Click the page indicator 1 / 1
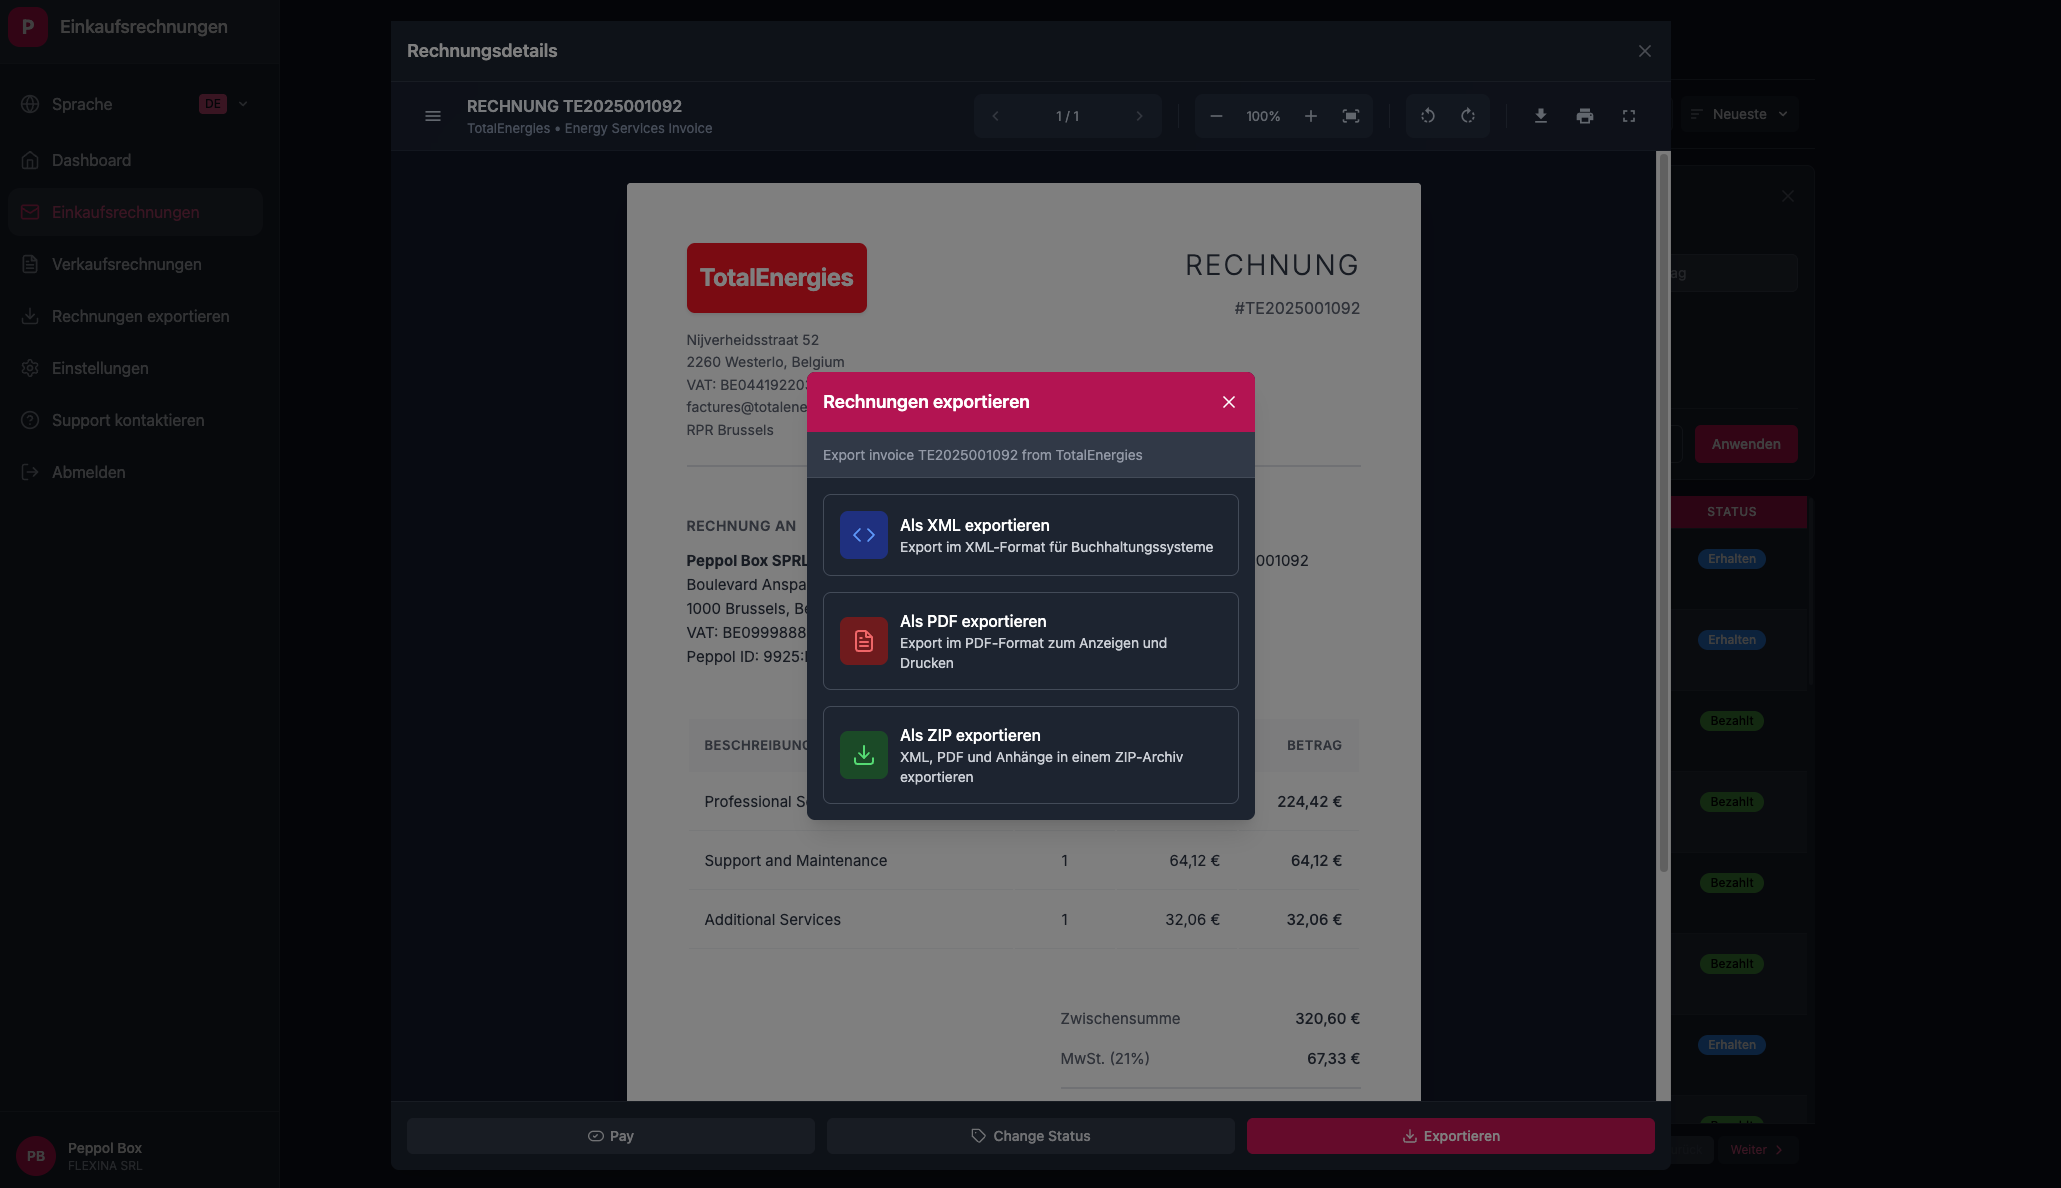 point(1067,116)
